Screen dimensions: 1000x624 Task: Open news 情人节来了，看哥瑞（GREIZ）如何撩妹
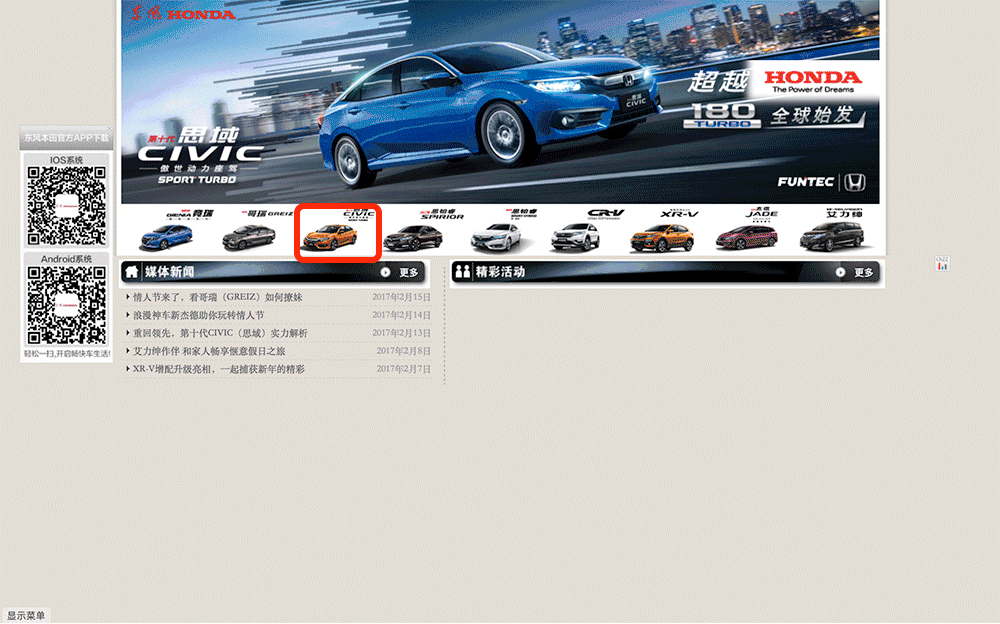(x=217, y=297)
